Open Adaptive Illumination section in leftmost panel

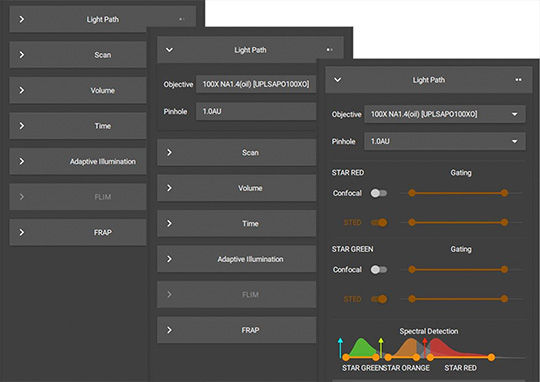click(x=78, y=161)
